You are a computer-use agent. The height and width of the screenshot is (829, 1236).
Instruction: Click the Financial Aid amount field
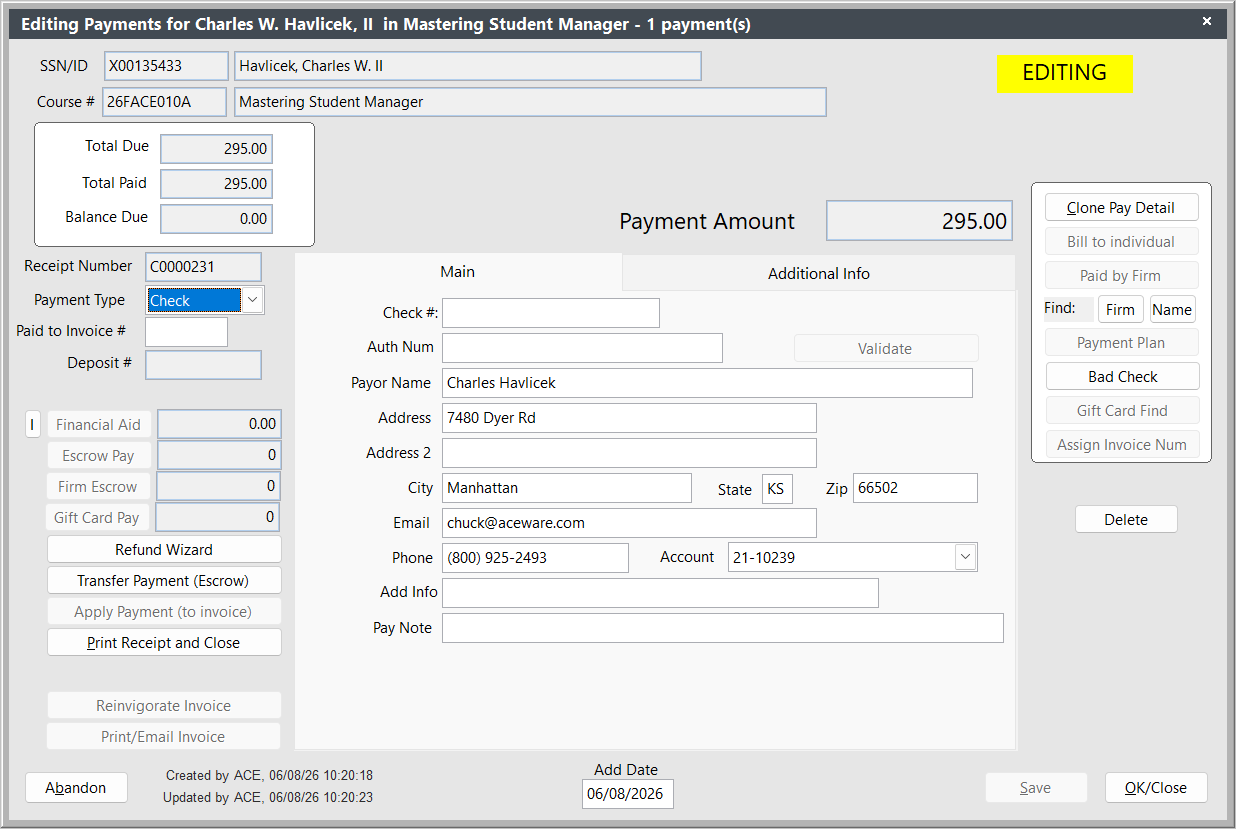click(219, 424)
